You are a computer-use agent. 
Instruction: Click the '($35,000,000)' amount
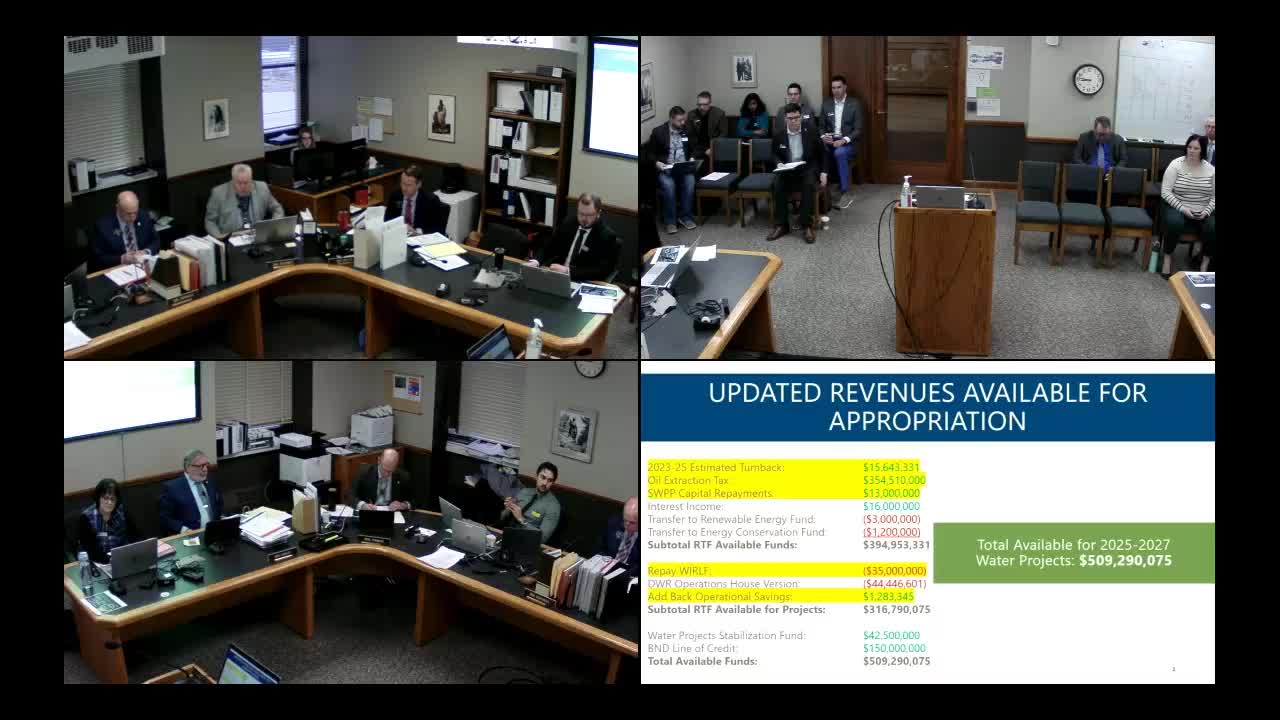(x=894, y=570)
